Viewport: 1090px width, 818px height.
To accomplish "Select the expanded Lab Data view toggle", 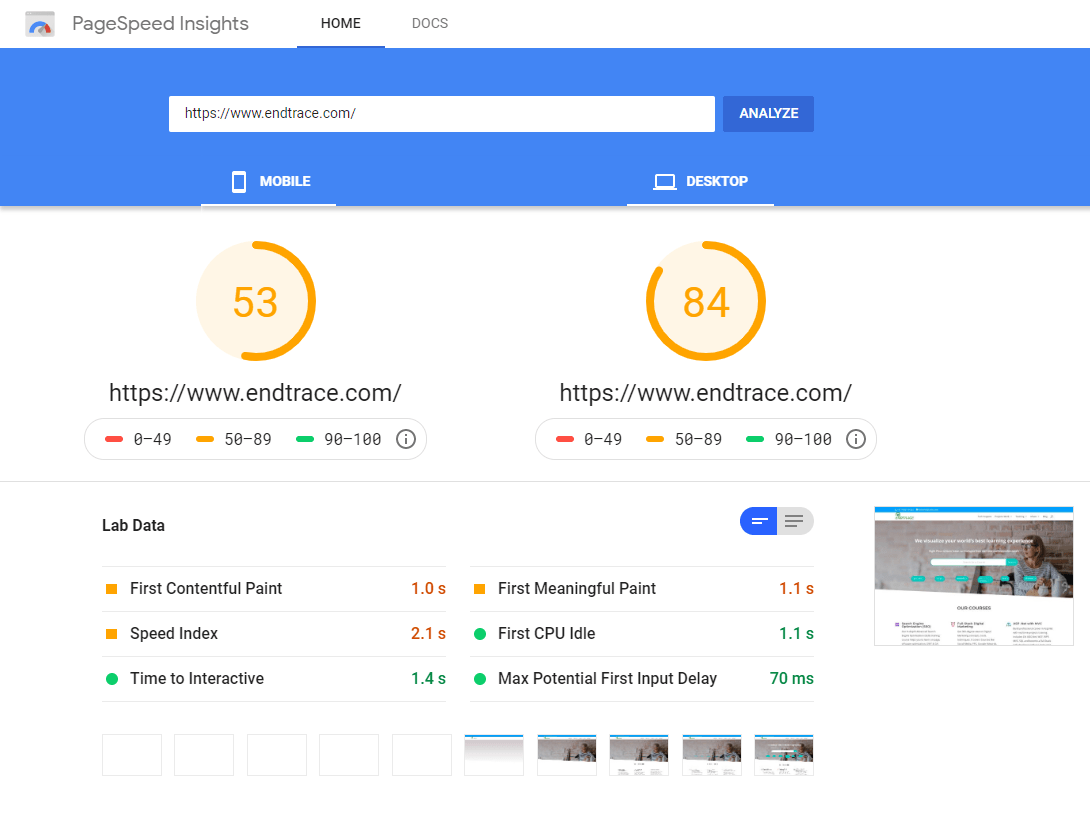I will click(795, 521).
